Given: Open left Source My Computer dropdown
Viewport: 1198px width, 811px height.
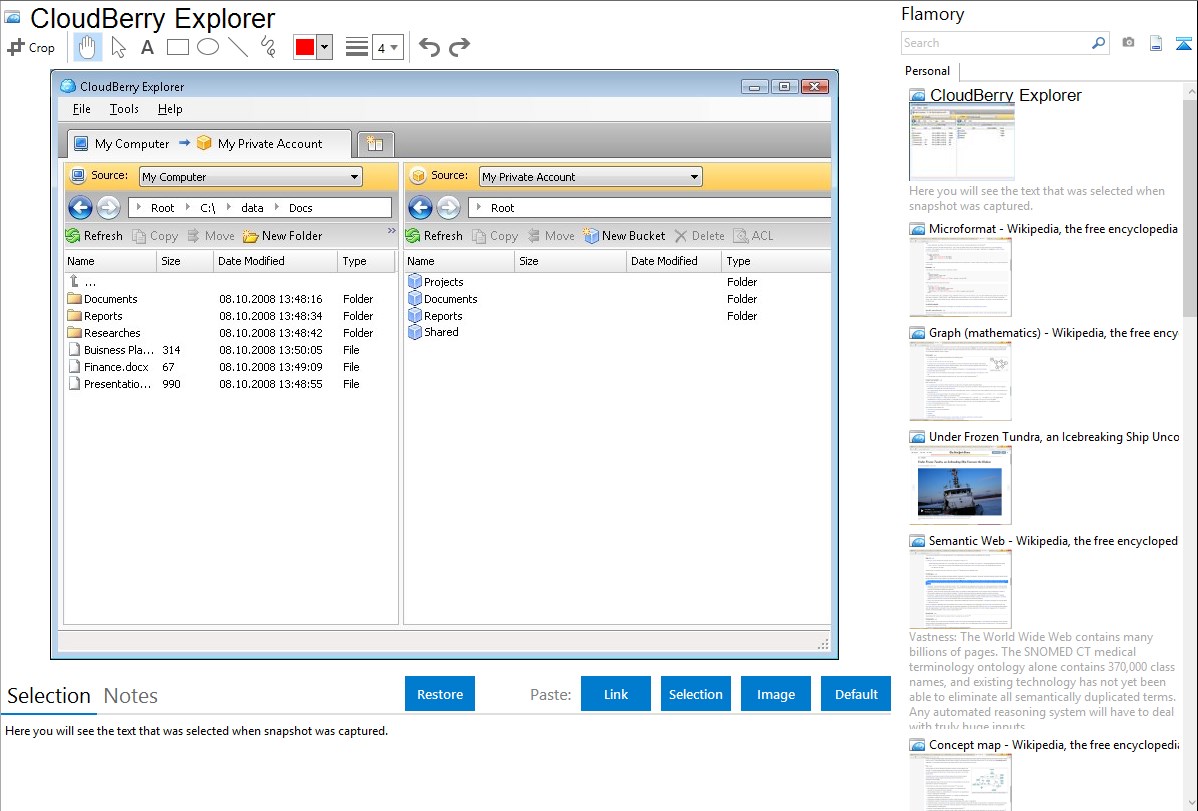Looking at the screenshot, I should point(251,177).
